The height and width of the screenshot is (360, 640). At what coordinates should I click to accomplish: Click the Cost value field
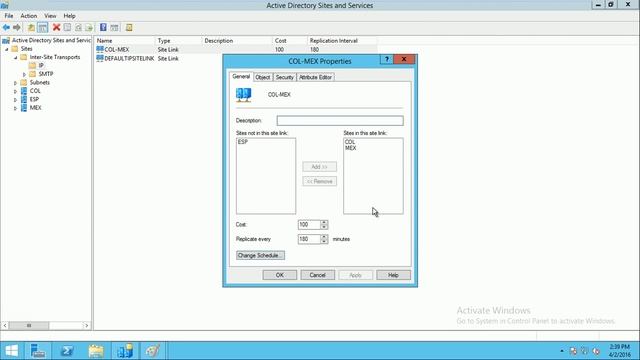pos(309,224)
